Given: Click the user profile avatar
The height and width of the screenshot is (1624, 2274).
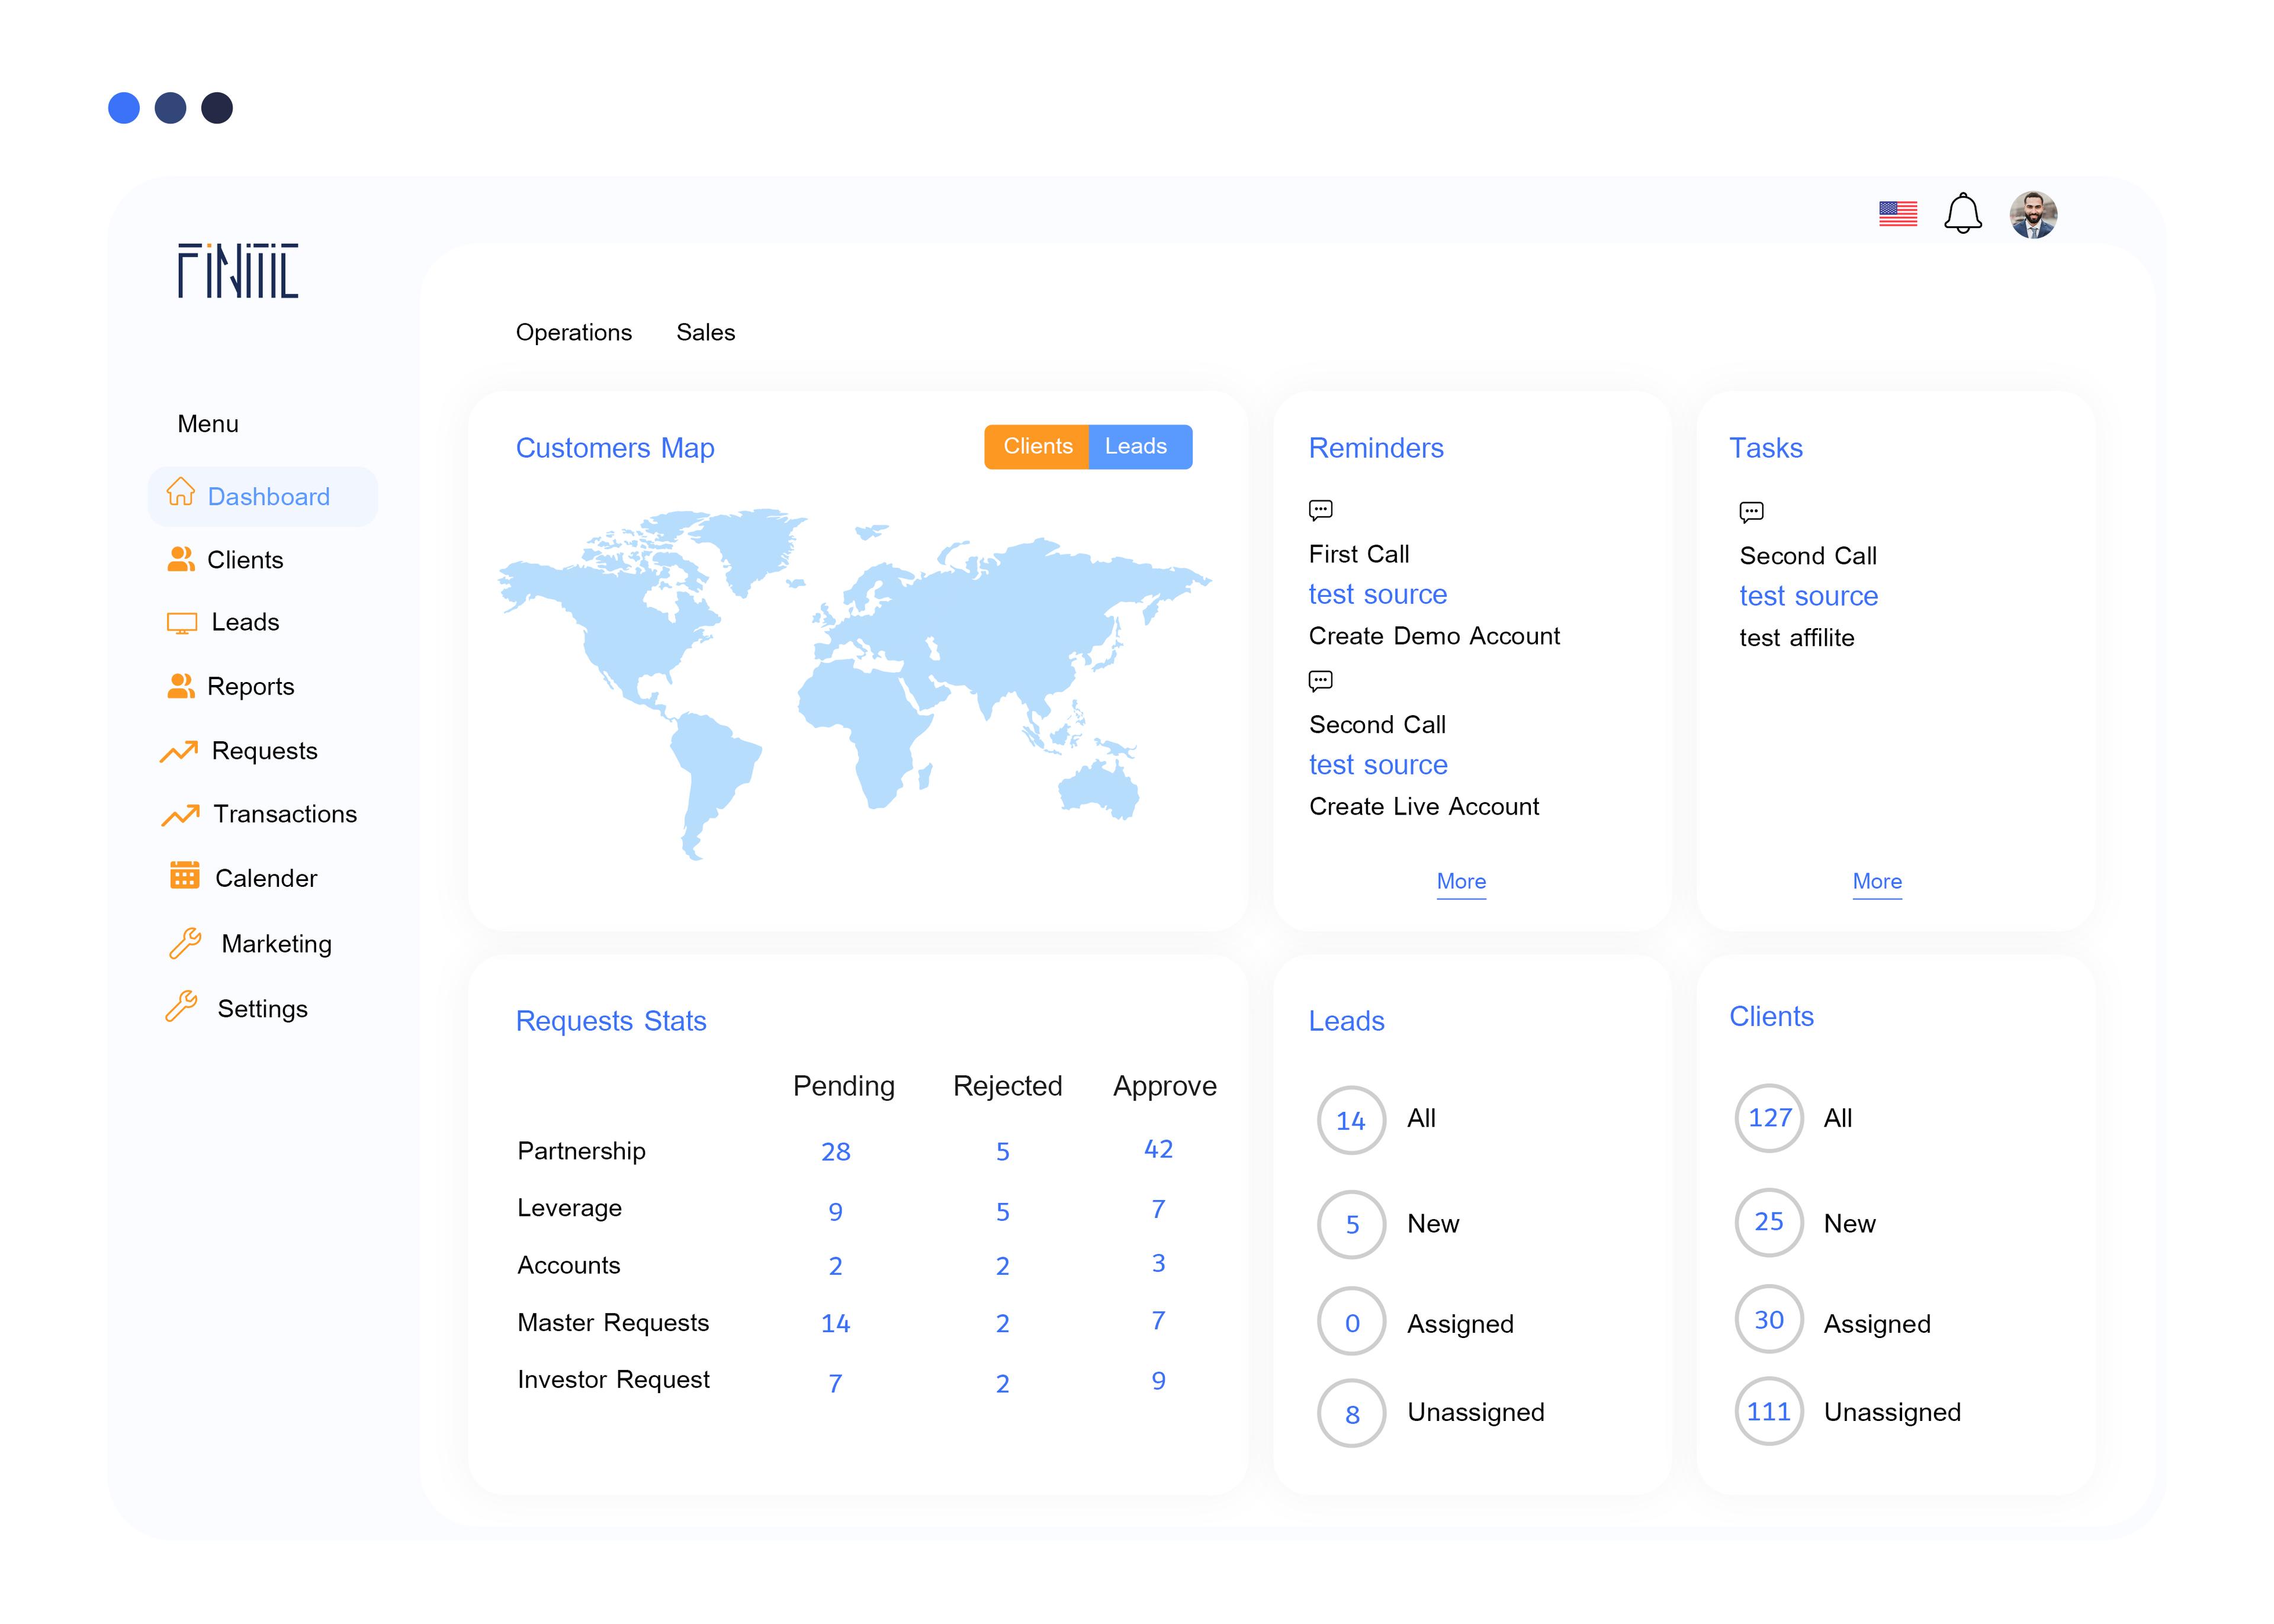Looking at the screenshot, I should pyautogui.click(x=2032, y=214).
